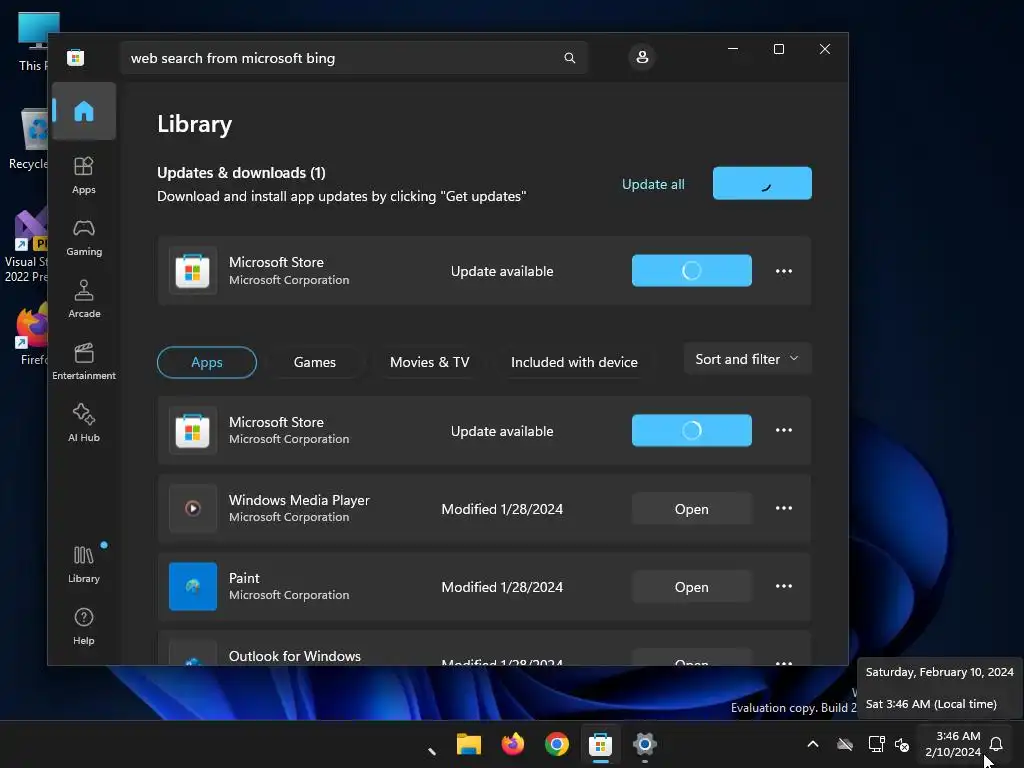Click the Library heading
1024x768 pixels.
[195, 124]
